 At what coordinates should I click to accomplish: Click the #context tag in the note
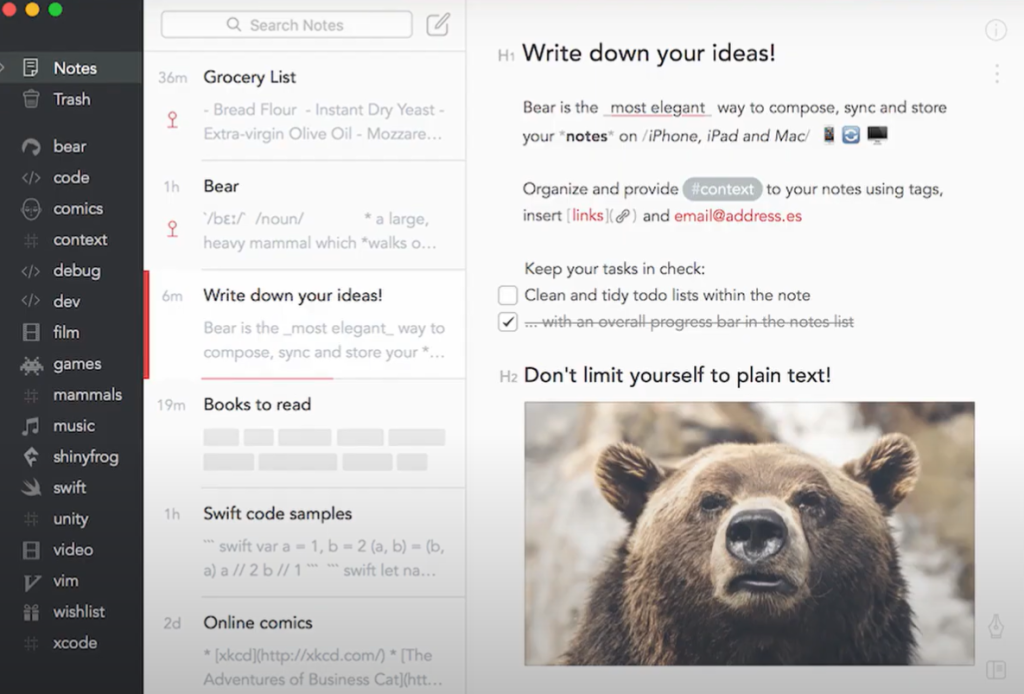722,189
